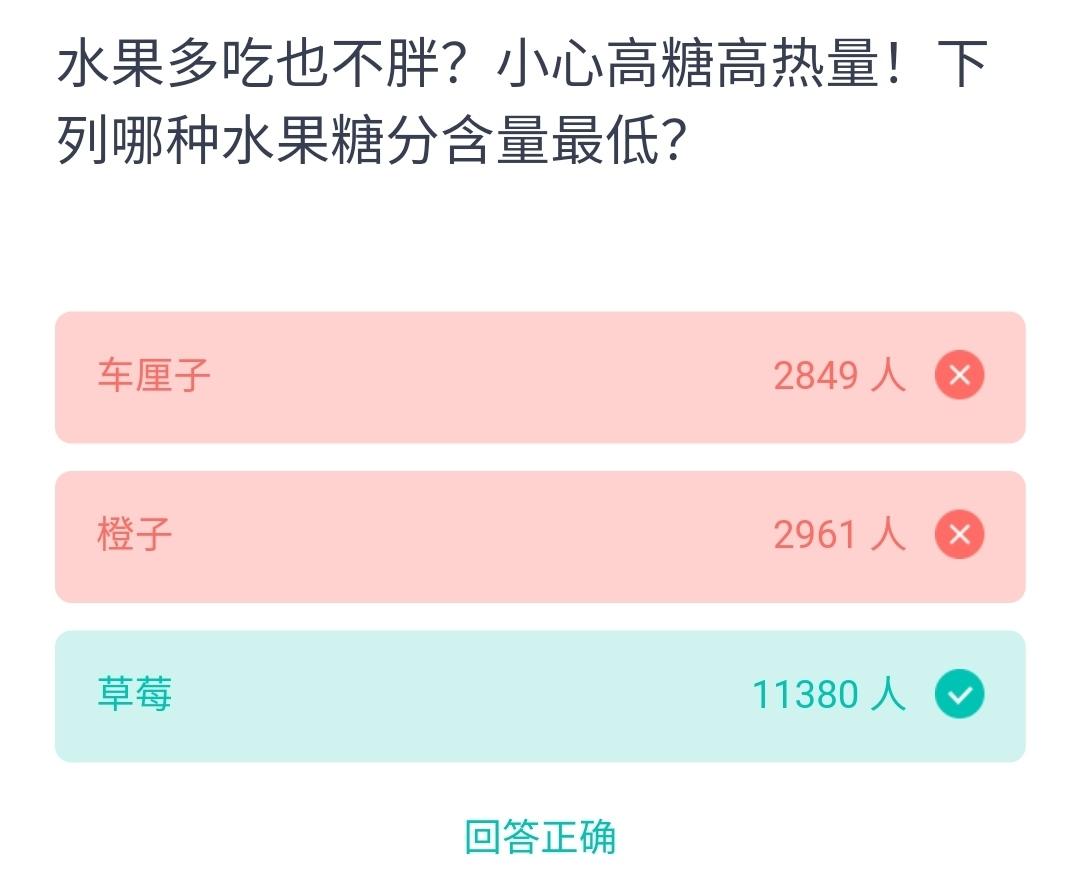Select the 车厘子 answer option
This screenshot has width=1080, height=884.
pos(540,377)
